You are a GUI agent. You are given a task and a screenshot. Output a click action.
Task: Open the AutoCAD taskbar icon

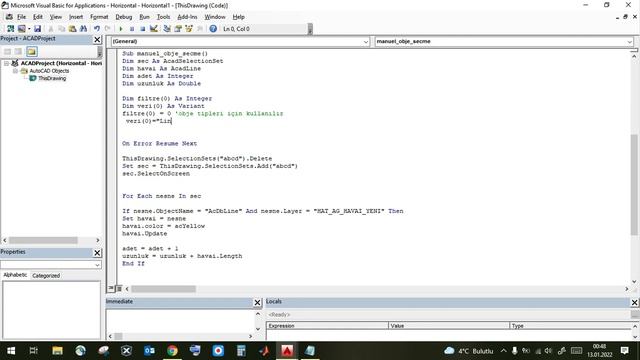287,351
